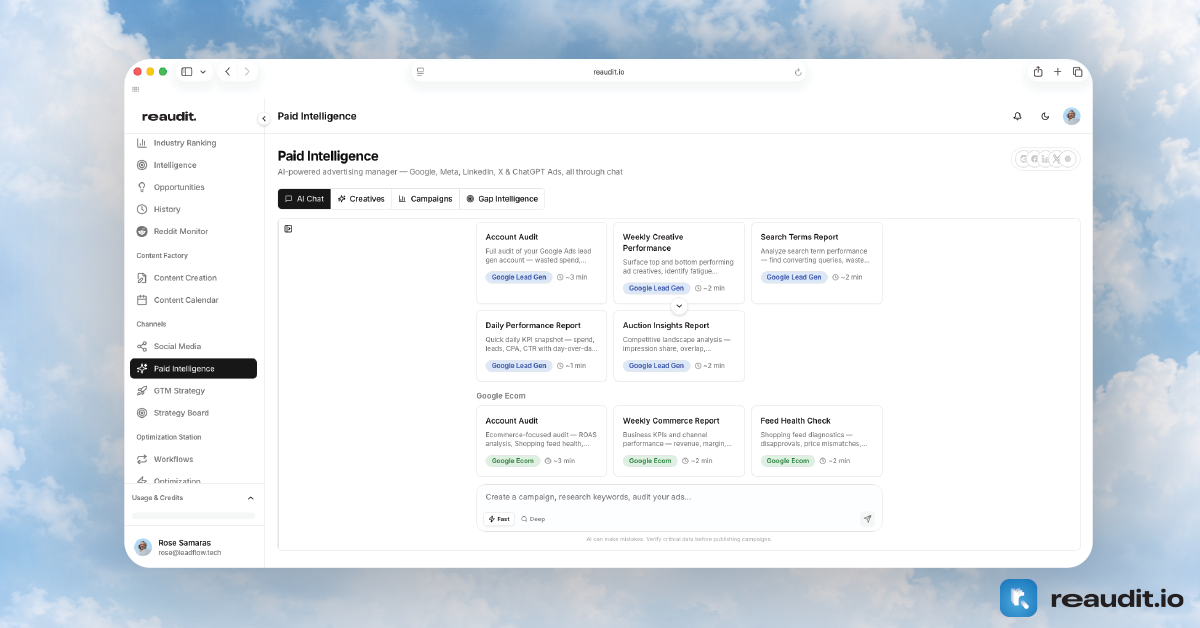
Task: Click the round down-chevron below the cards
Action: [679, 306]
